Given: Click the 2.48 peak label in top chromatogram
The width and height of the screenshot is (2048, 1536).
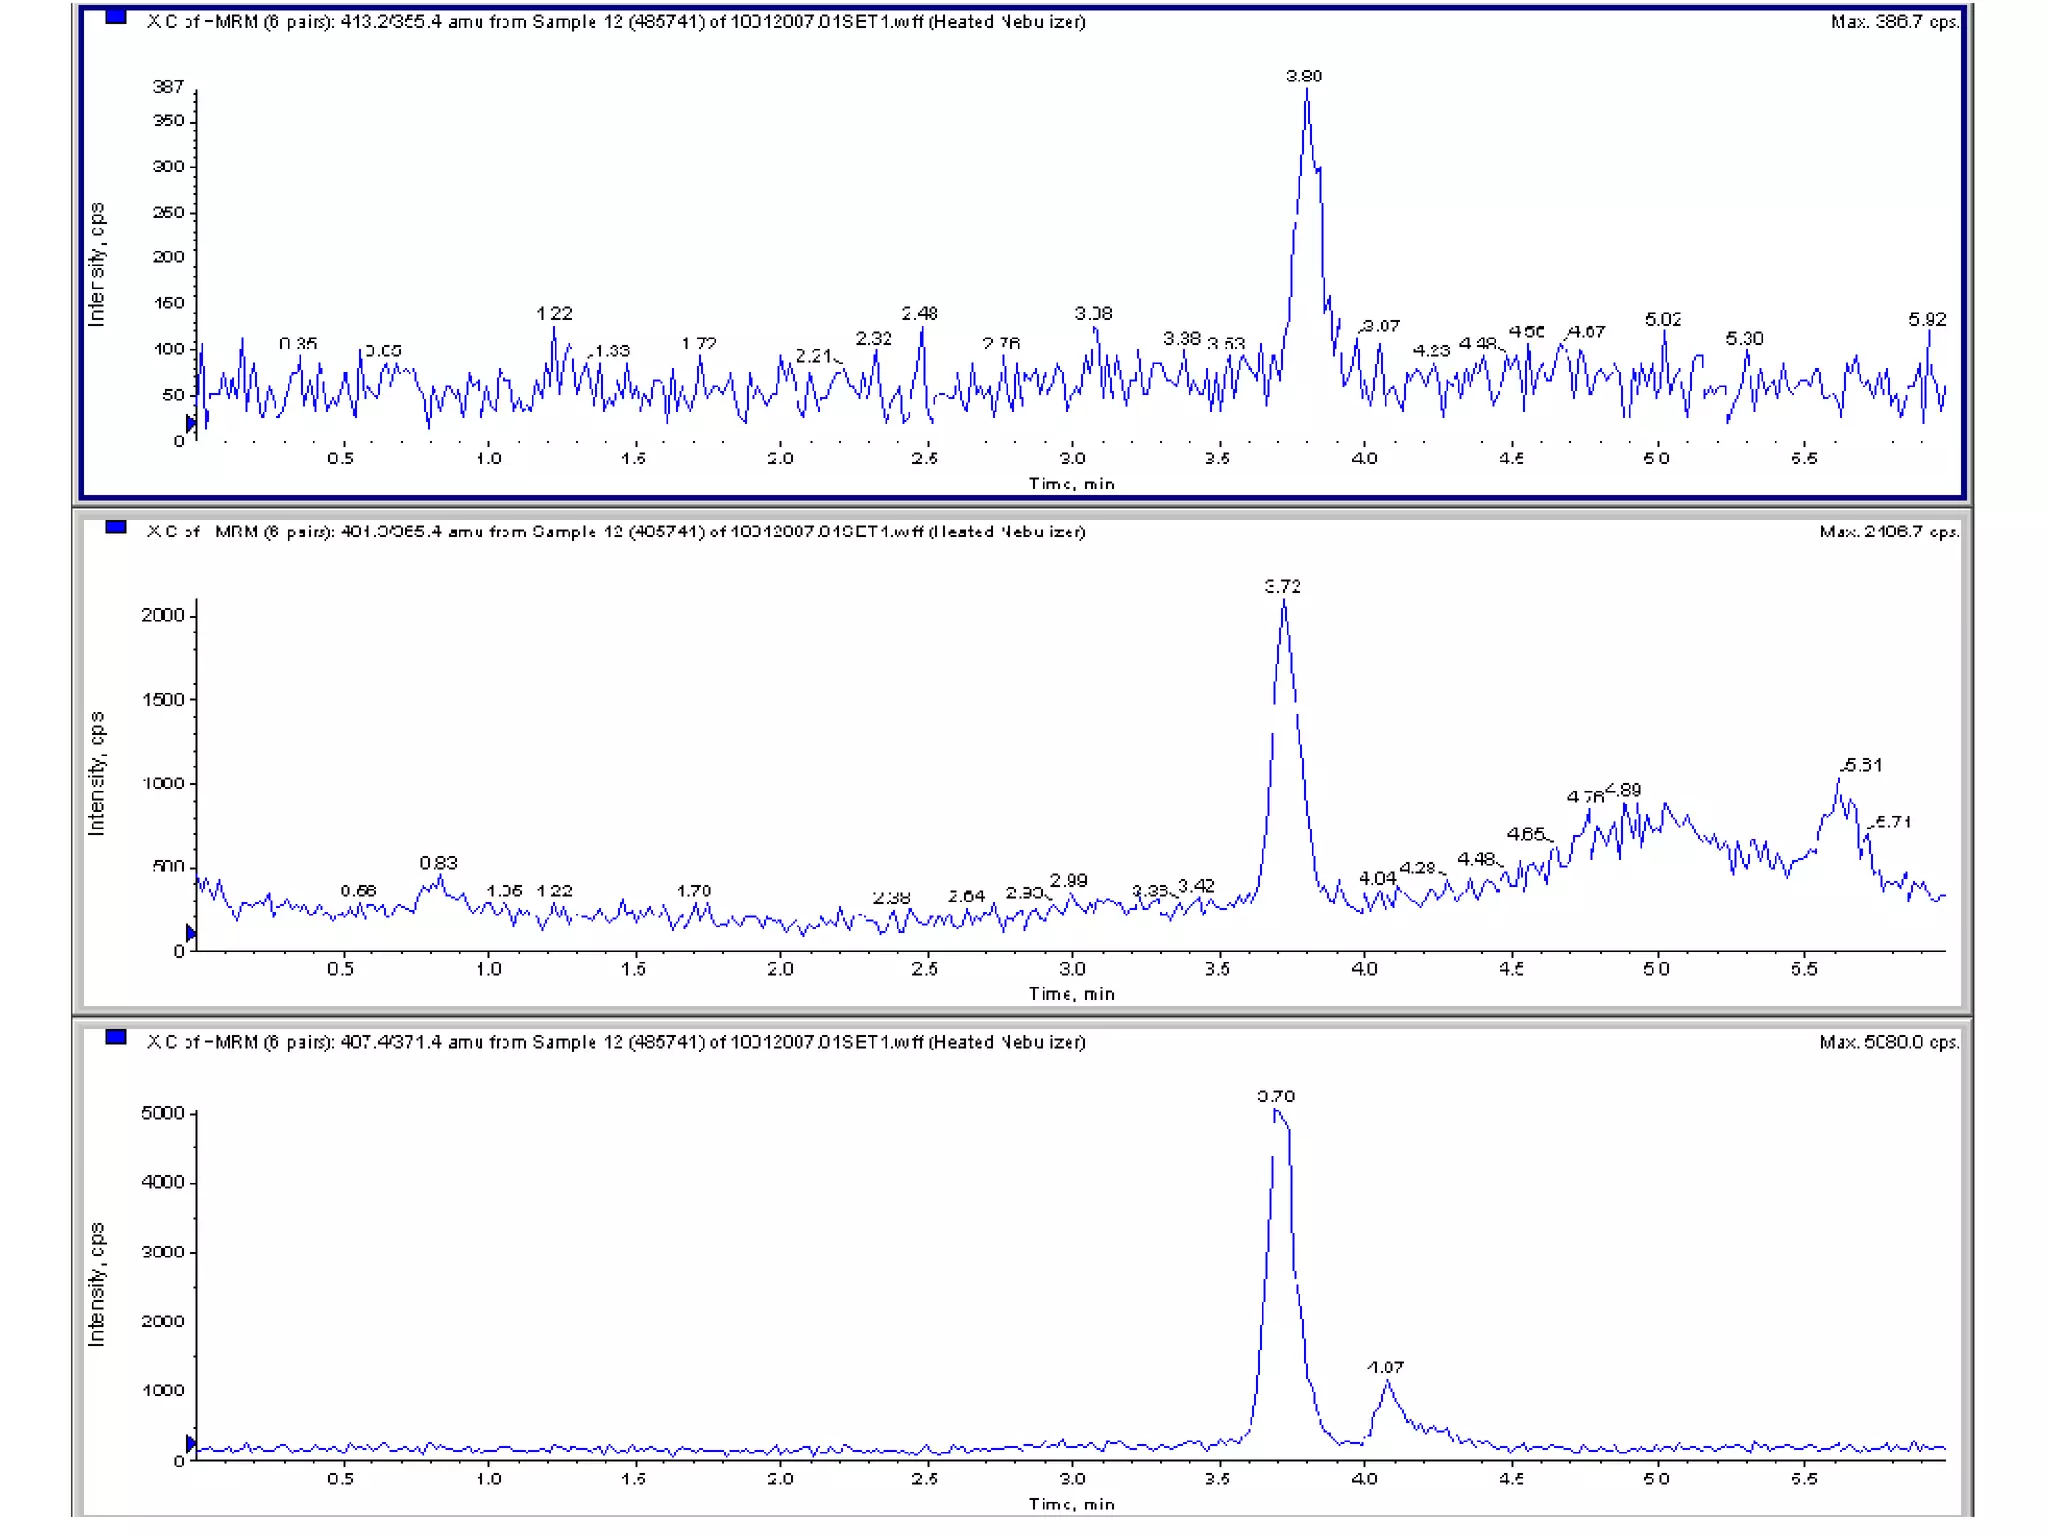Looking at the screenshot, I should [x=919, y=314].
